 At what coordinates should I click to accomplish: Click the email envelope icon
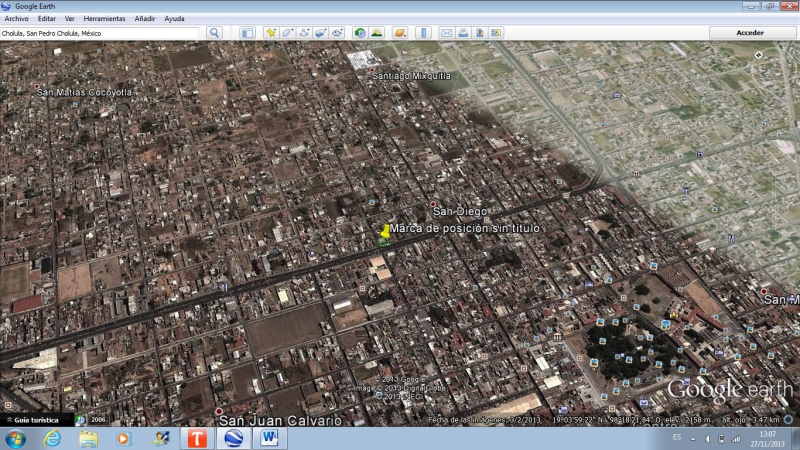(x=447, y=33)
